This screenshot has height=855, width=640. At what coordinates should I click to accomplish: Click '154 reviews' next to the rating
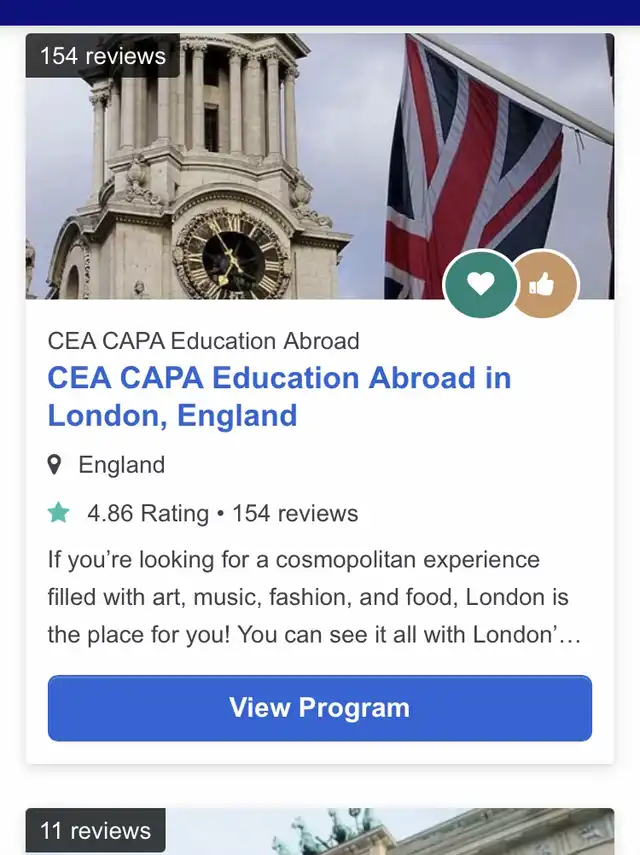coord(295,514)
